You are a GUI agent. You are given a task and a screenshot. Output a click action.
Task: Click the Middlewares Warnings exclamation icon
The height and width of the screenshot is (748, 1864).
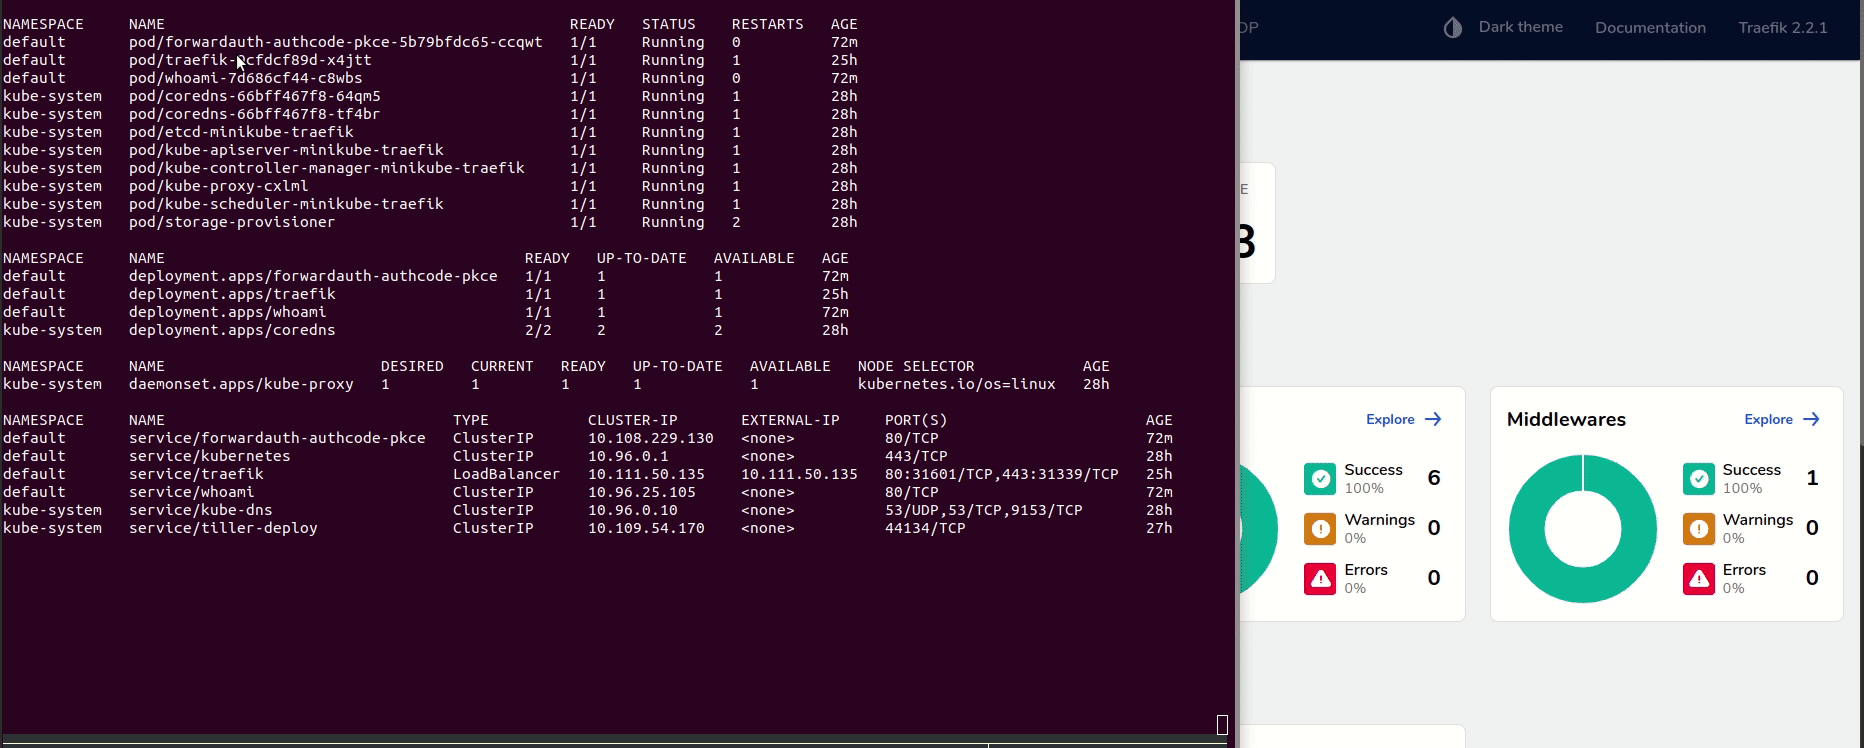pos(1699,529)
